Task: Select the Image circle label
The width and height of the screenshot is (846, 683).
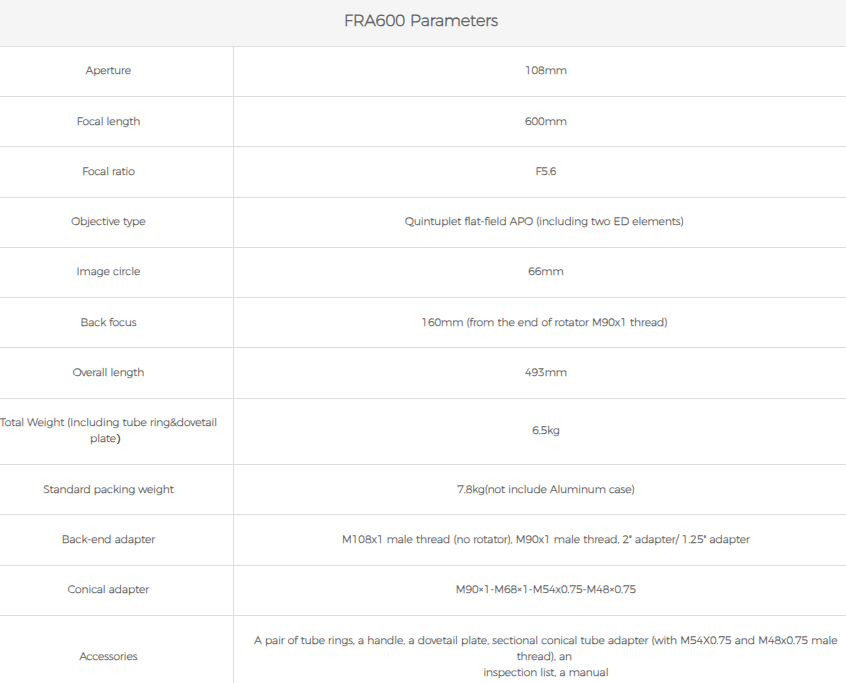Action: point(108,271)
